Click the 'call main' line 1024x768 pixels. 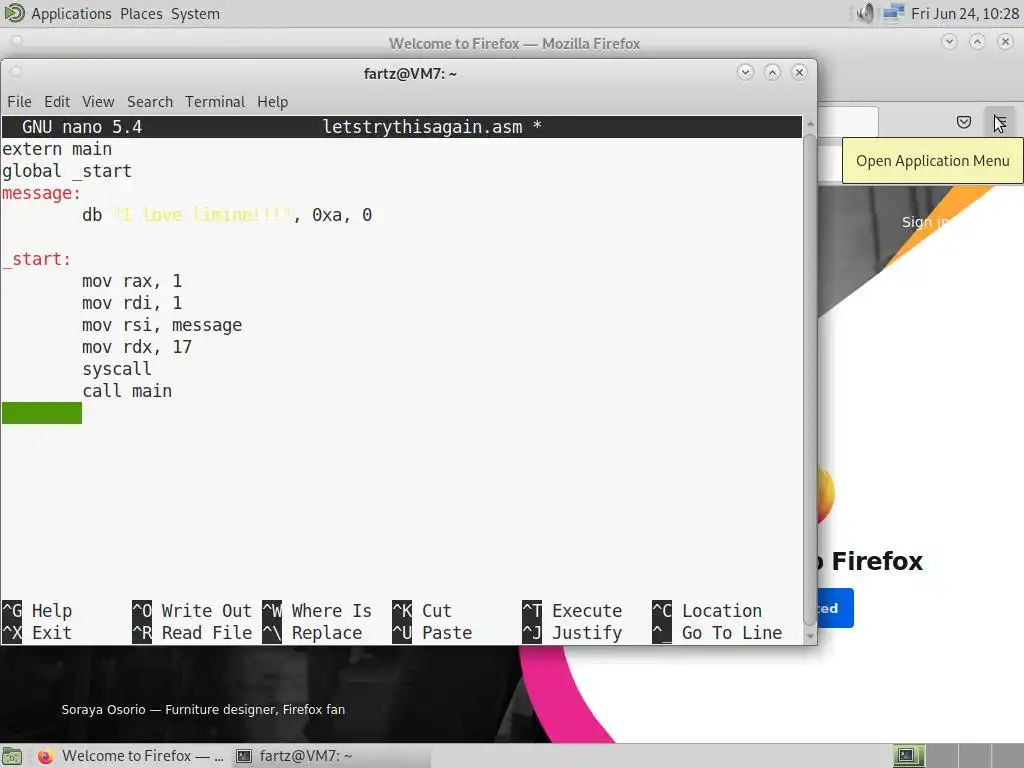(x=127, y=391)
